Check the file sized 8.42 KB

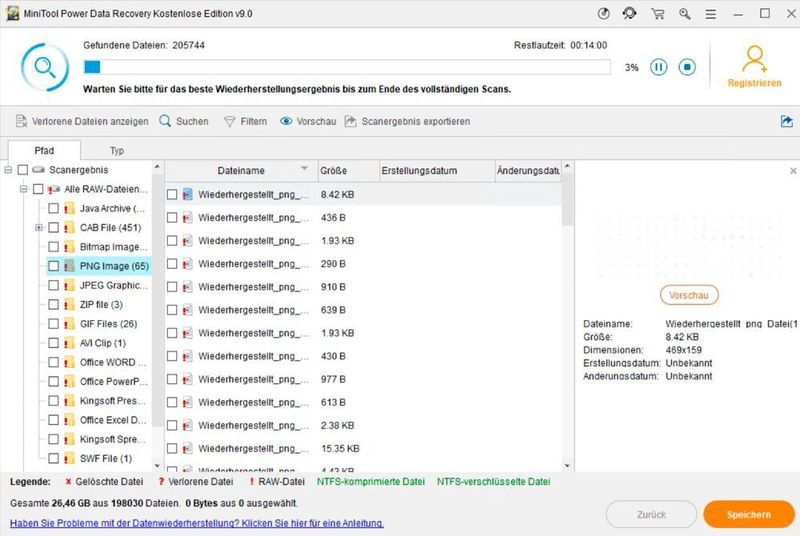coord(172,194)
